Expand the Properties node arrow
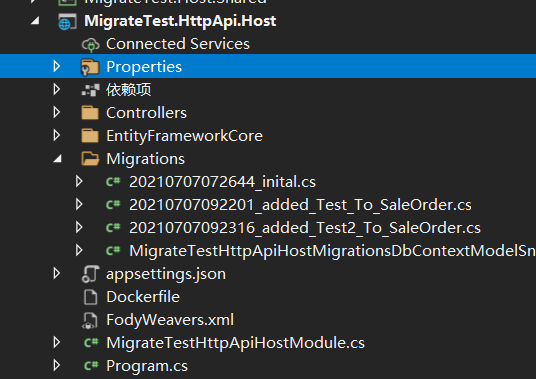Image resolution: width=536 pixels, height=379 pixels. (x=57, y=66)
